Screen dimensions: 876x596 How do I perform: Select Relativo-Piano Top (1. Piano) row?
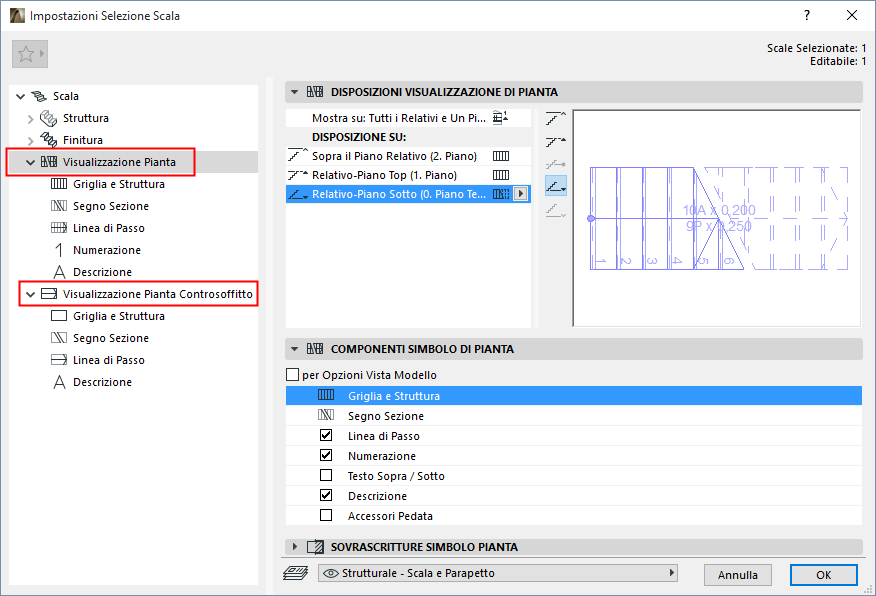[x=408, y=175]
